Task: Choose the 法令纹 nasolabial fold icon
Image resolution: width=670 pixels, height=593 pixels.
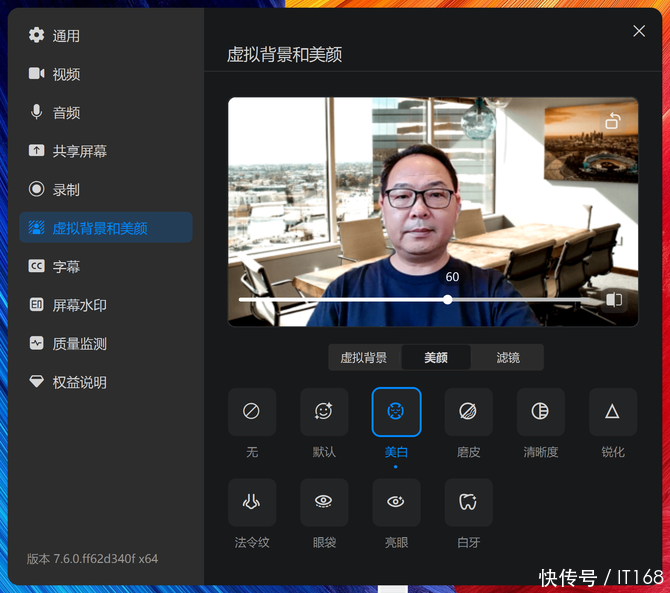Action: tap(252, 502)
